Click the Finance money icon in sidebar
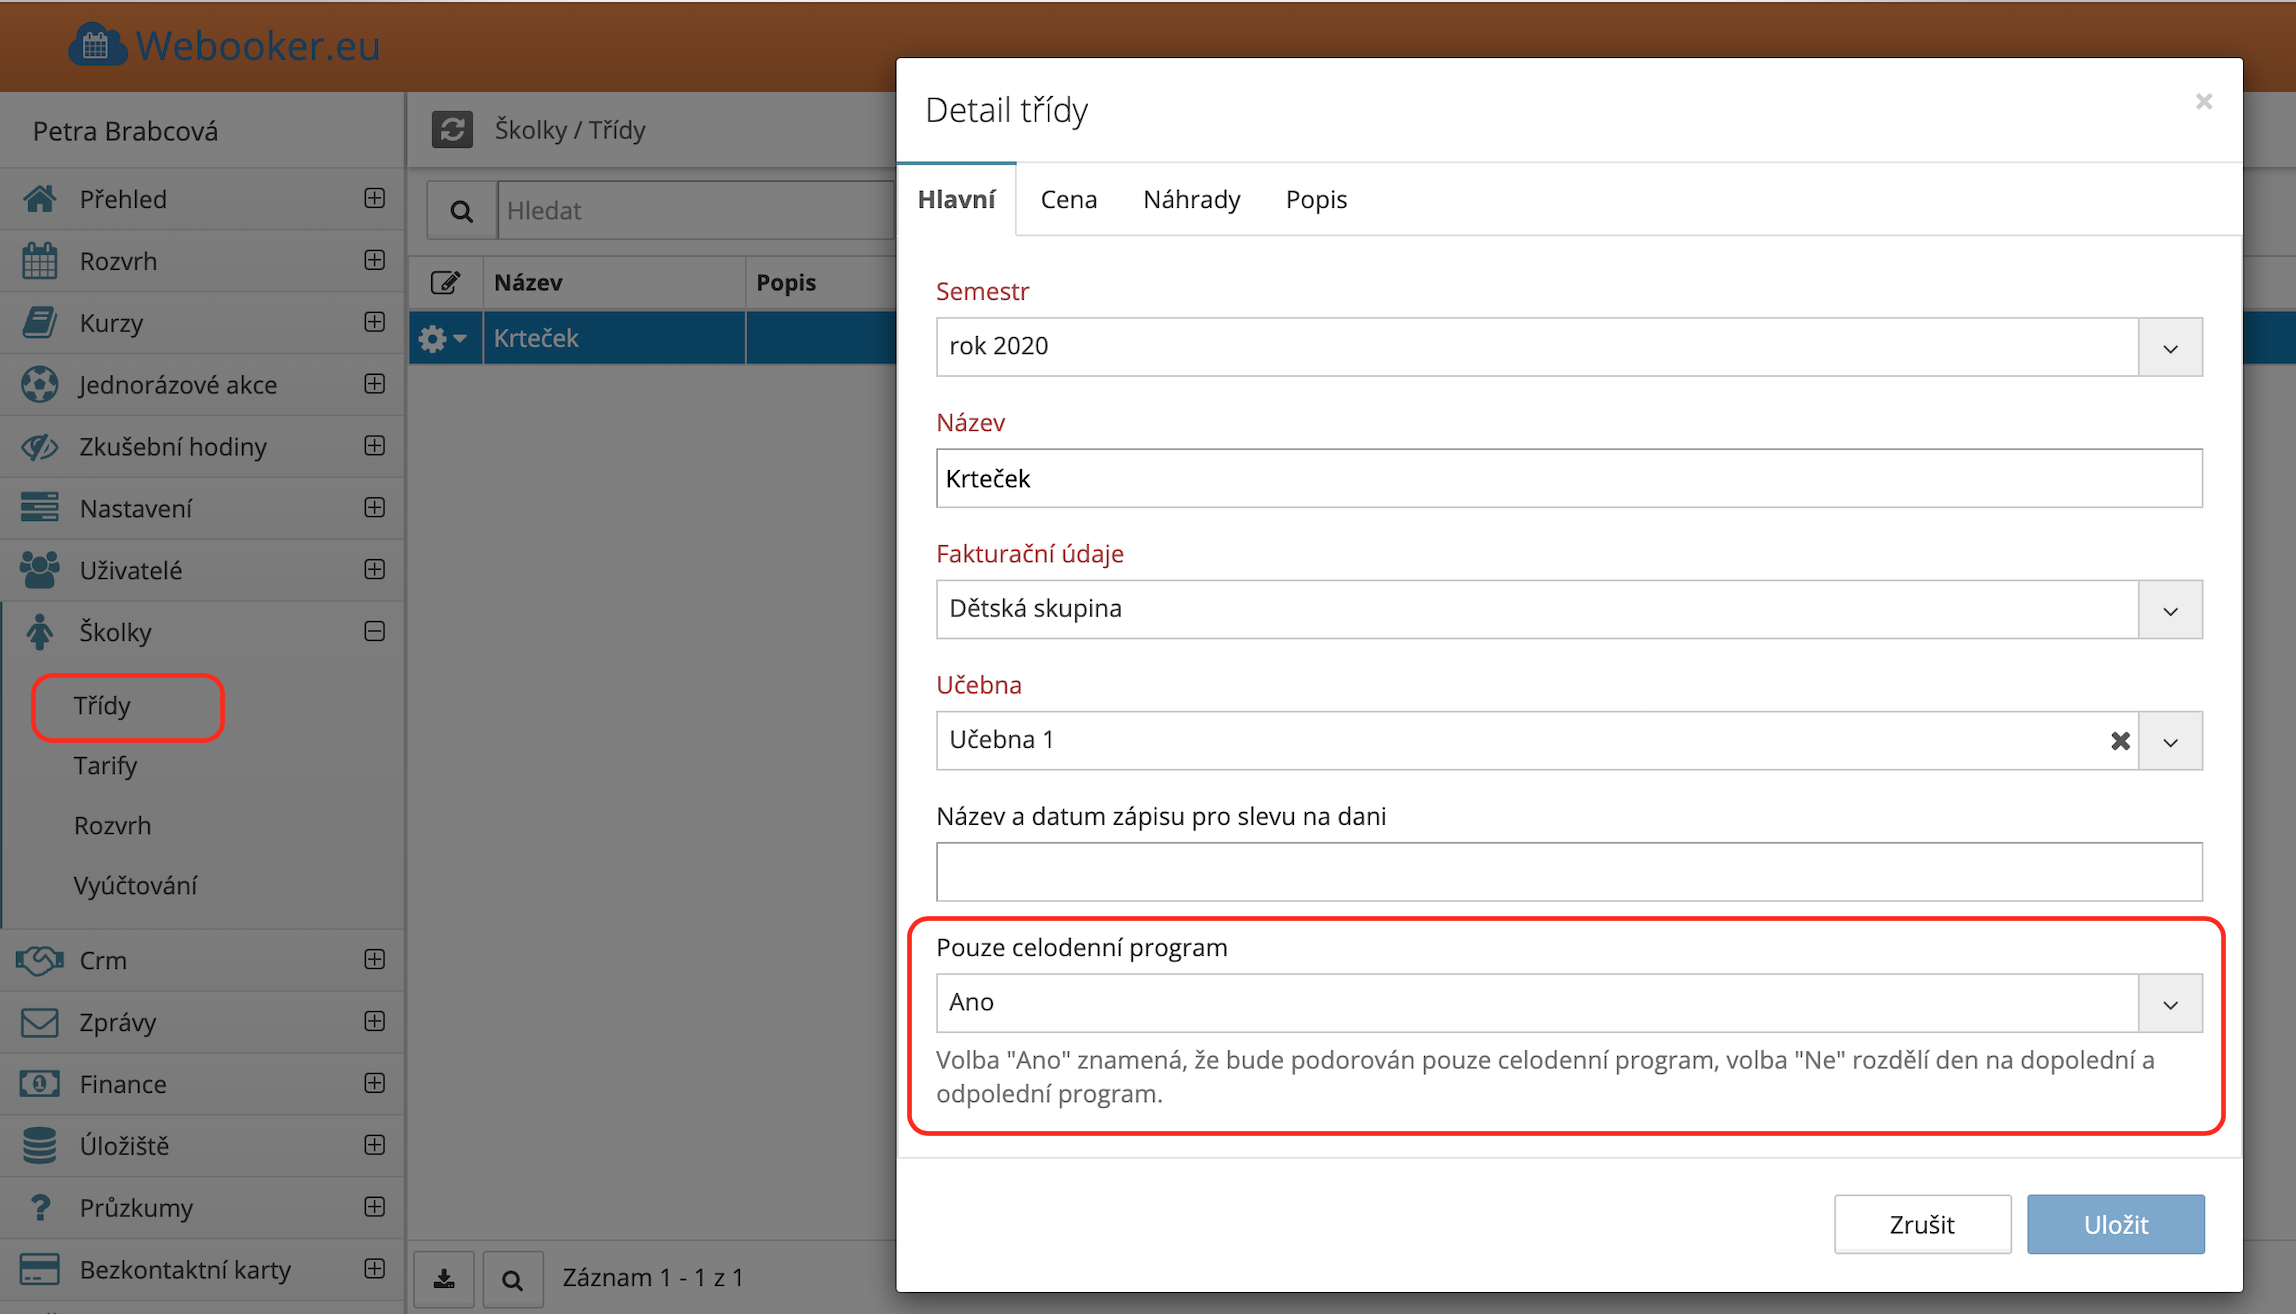 coord(39,1084)
